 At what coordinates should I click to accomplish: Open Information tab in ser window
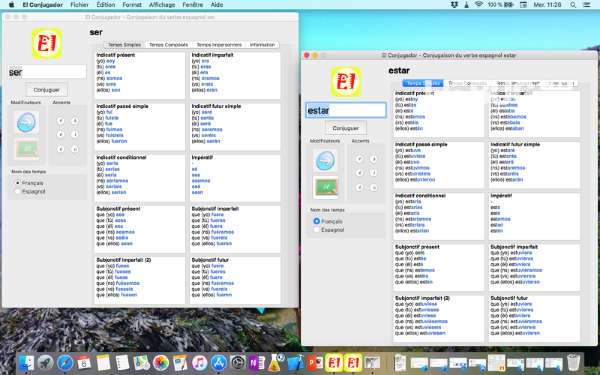click(x=262, y=45)
